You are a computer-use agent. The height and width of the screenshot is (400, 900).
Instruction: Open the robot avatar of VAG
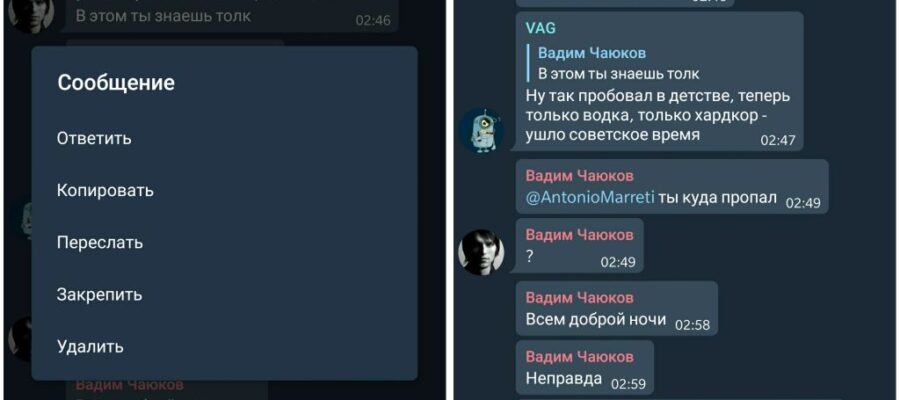(x=482, y=130)
